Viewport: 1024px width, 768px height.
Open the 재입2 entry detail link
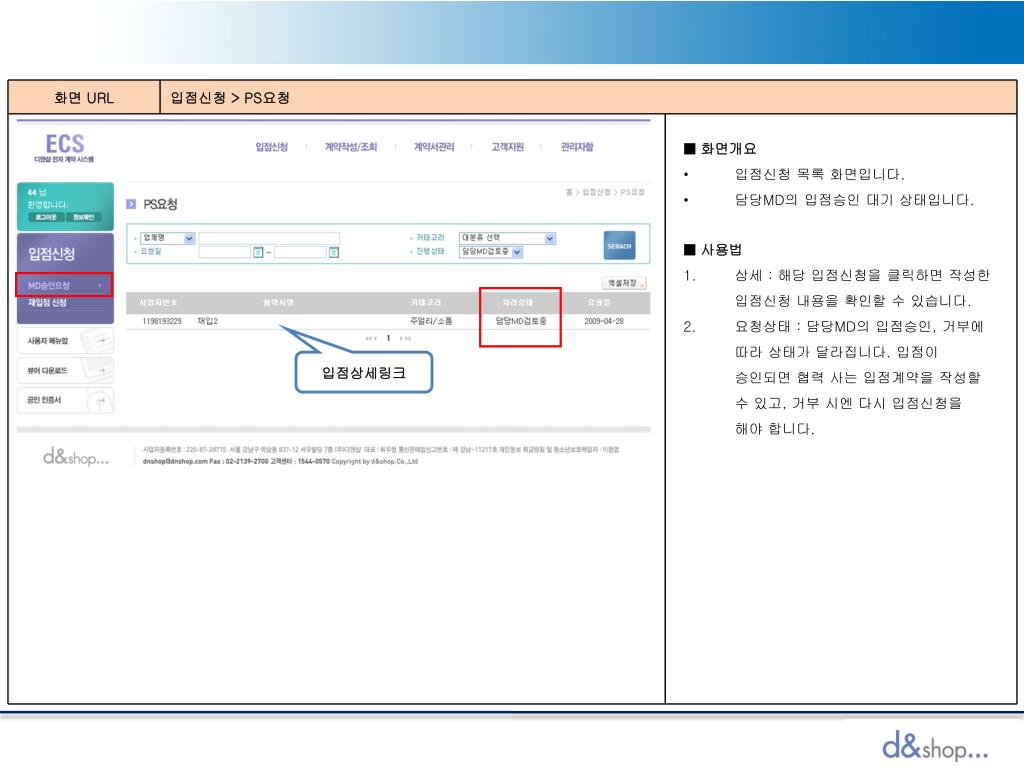(x=208, y=321)
